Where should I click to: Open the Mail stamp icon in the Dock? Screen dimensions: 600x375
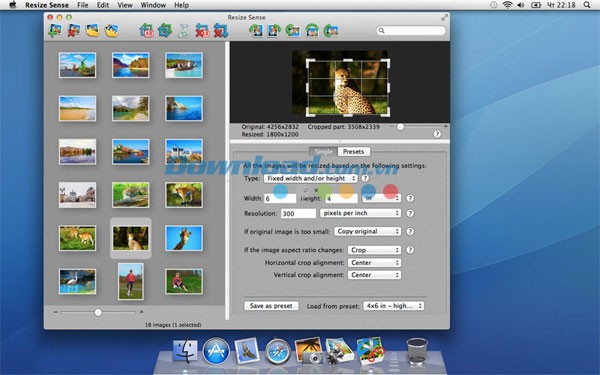pyautogui.click(x=247, y=350)
